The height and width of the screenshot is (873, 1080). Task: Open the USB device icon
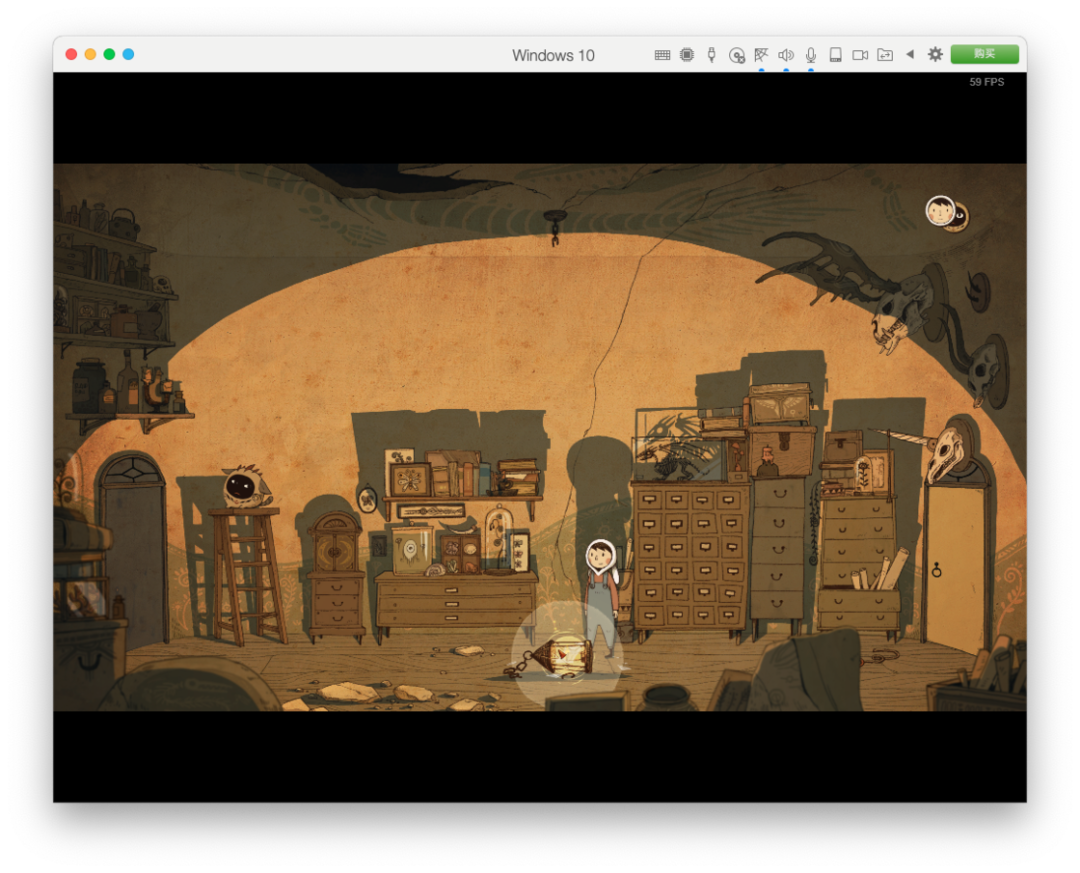click(712, 54)
